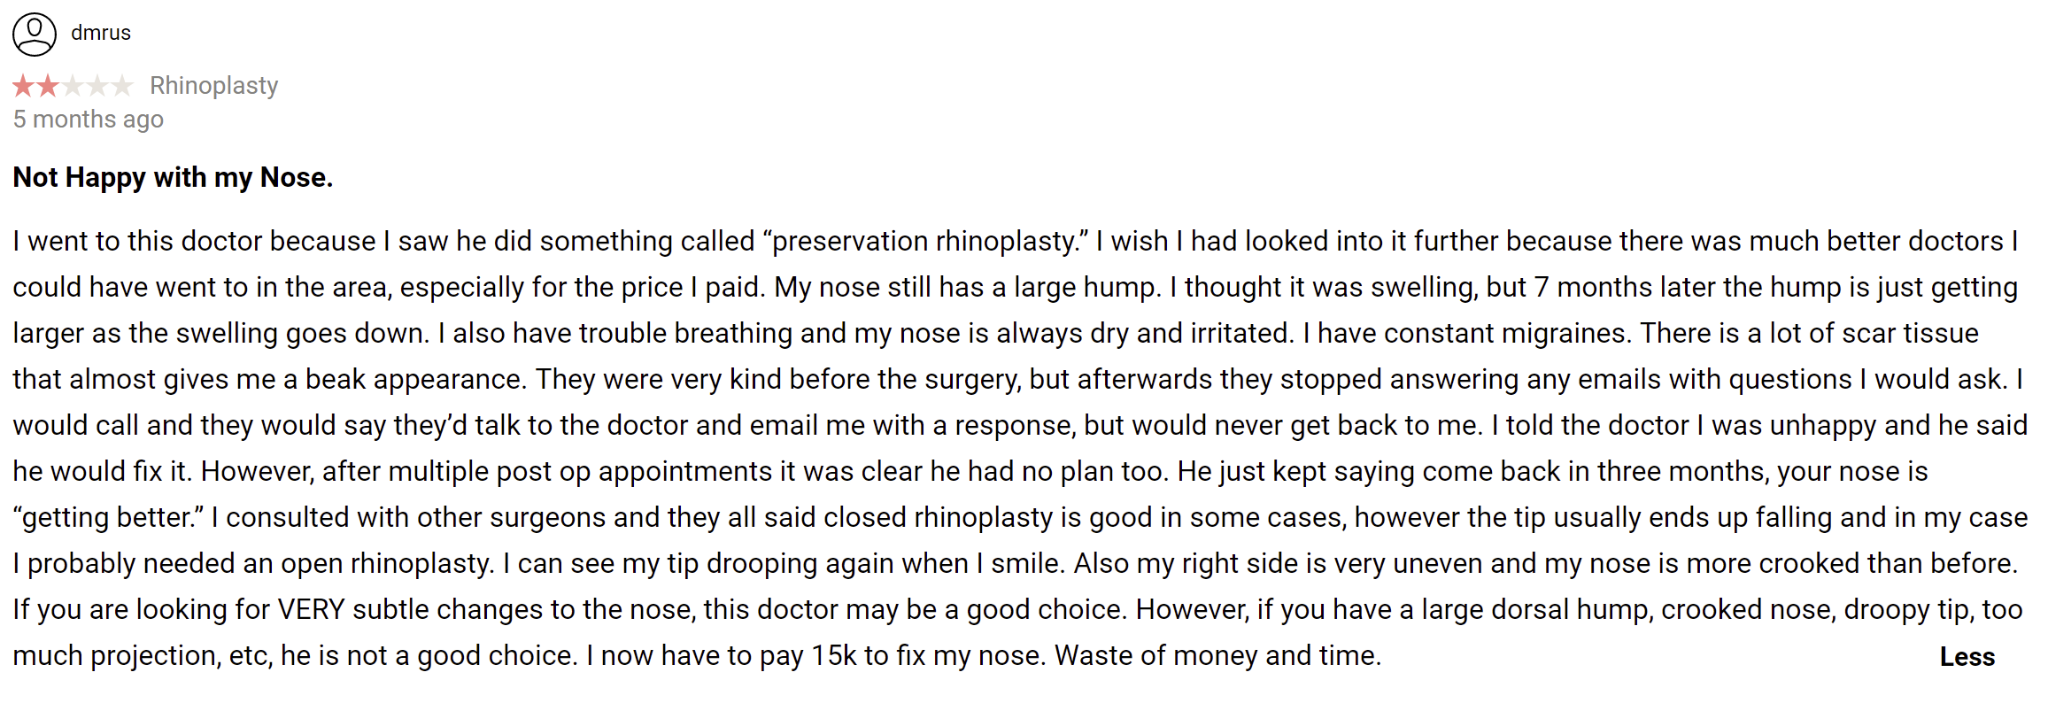Click the sentence 'I have constant migraines.'
The image size is (2048, 704).
click(x=1465, y=334)
